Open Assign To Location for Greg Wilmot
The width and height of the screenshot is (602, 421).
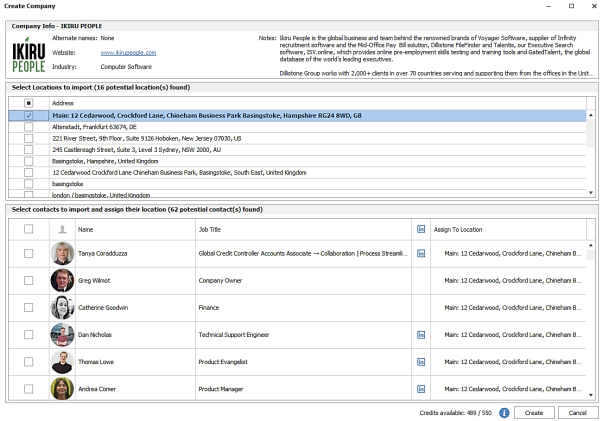point(508,281)
